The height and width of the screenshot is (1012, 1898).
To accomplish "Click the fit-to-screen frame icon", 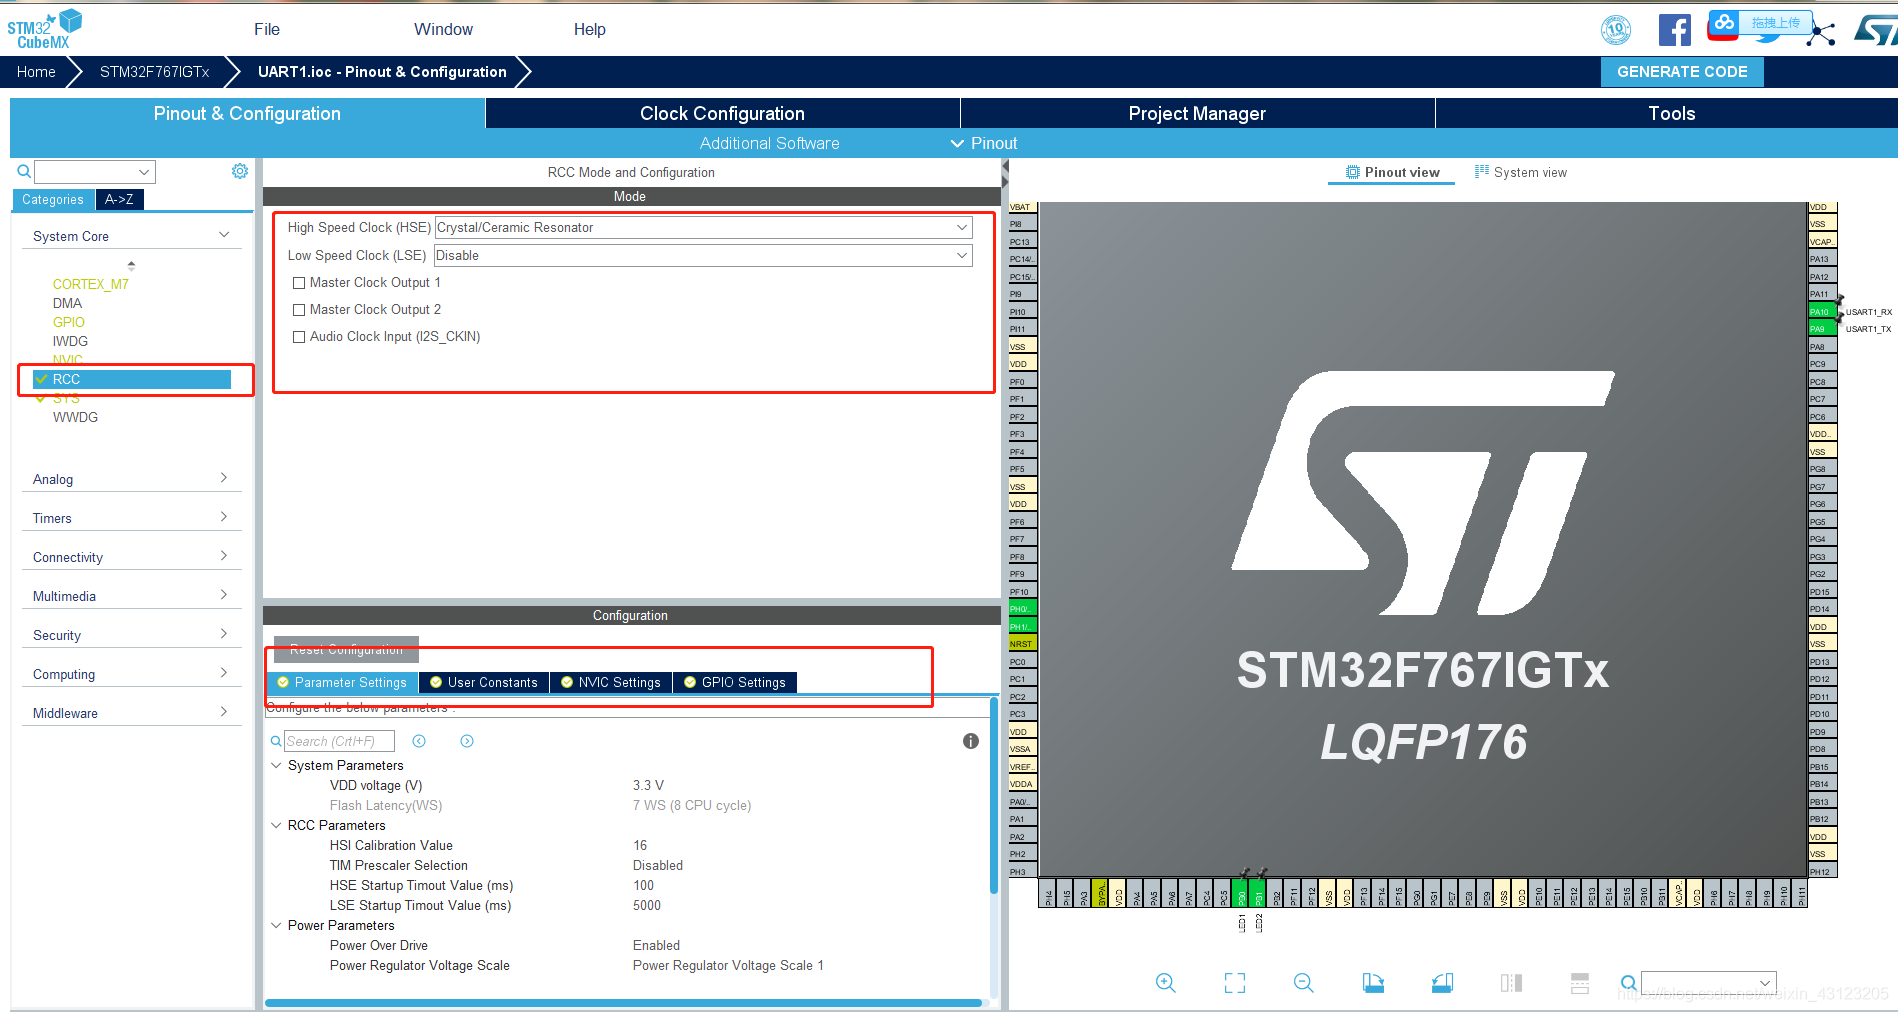I will [1235, 983].
